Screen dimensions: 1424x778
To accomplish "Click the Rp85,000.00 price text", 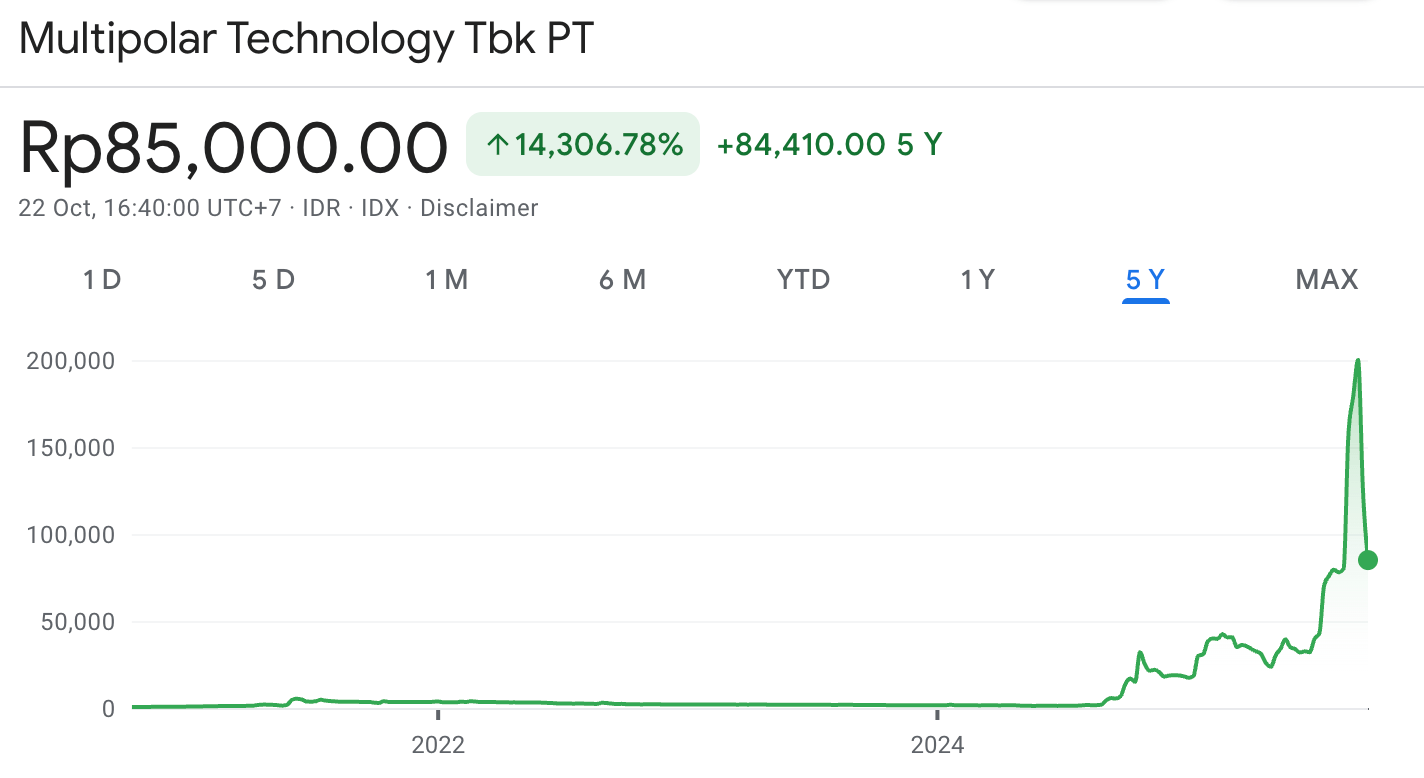I will click(x=233, y=148).
